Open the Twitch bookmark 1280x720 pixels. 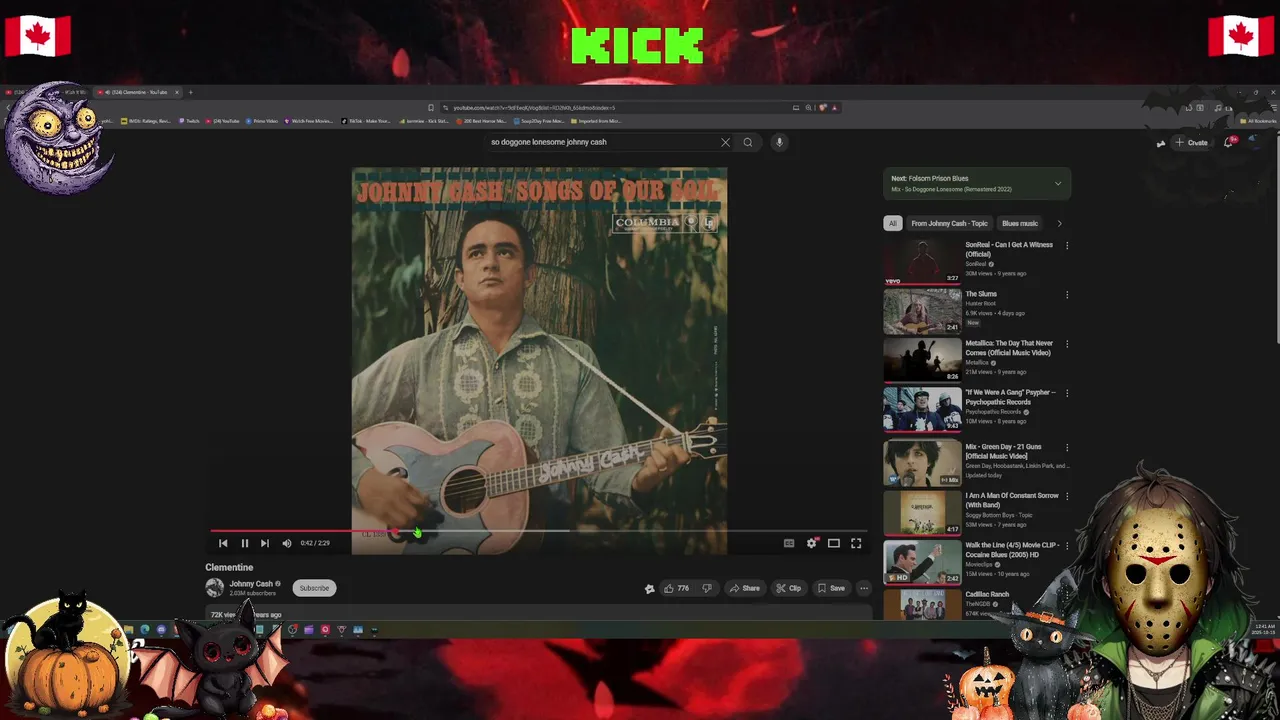coord(189,121)
